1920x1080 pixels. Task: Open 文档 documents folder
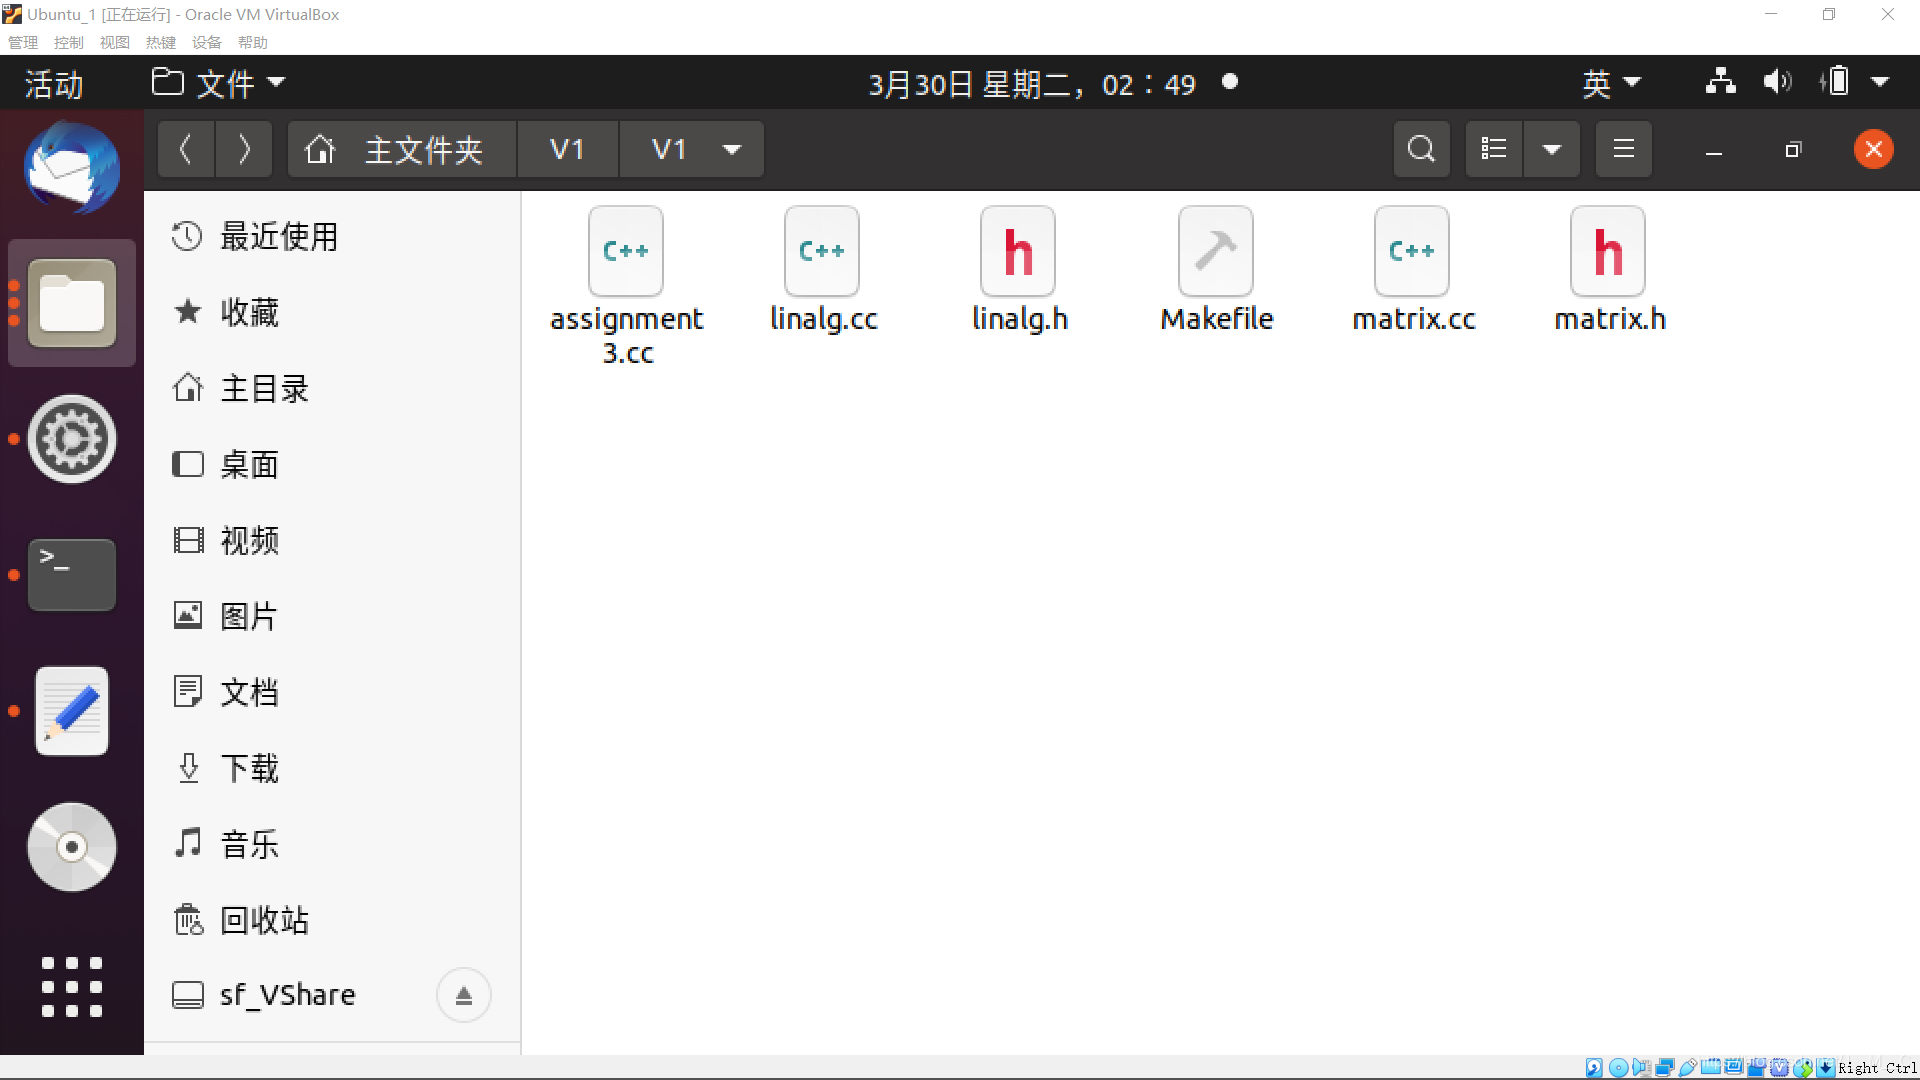(332, 693)
